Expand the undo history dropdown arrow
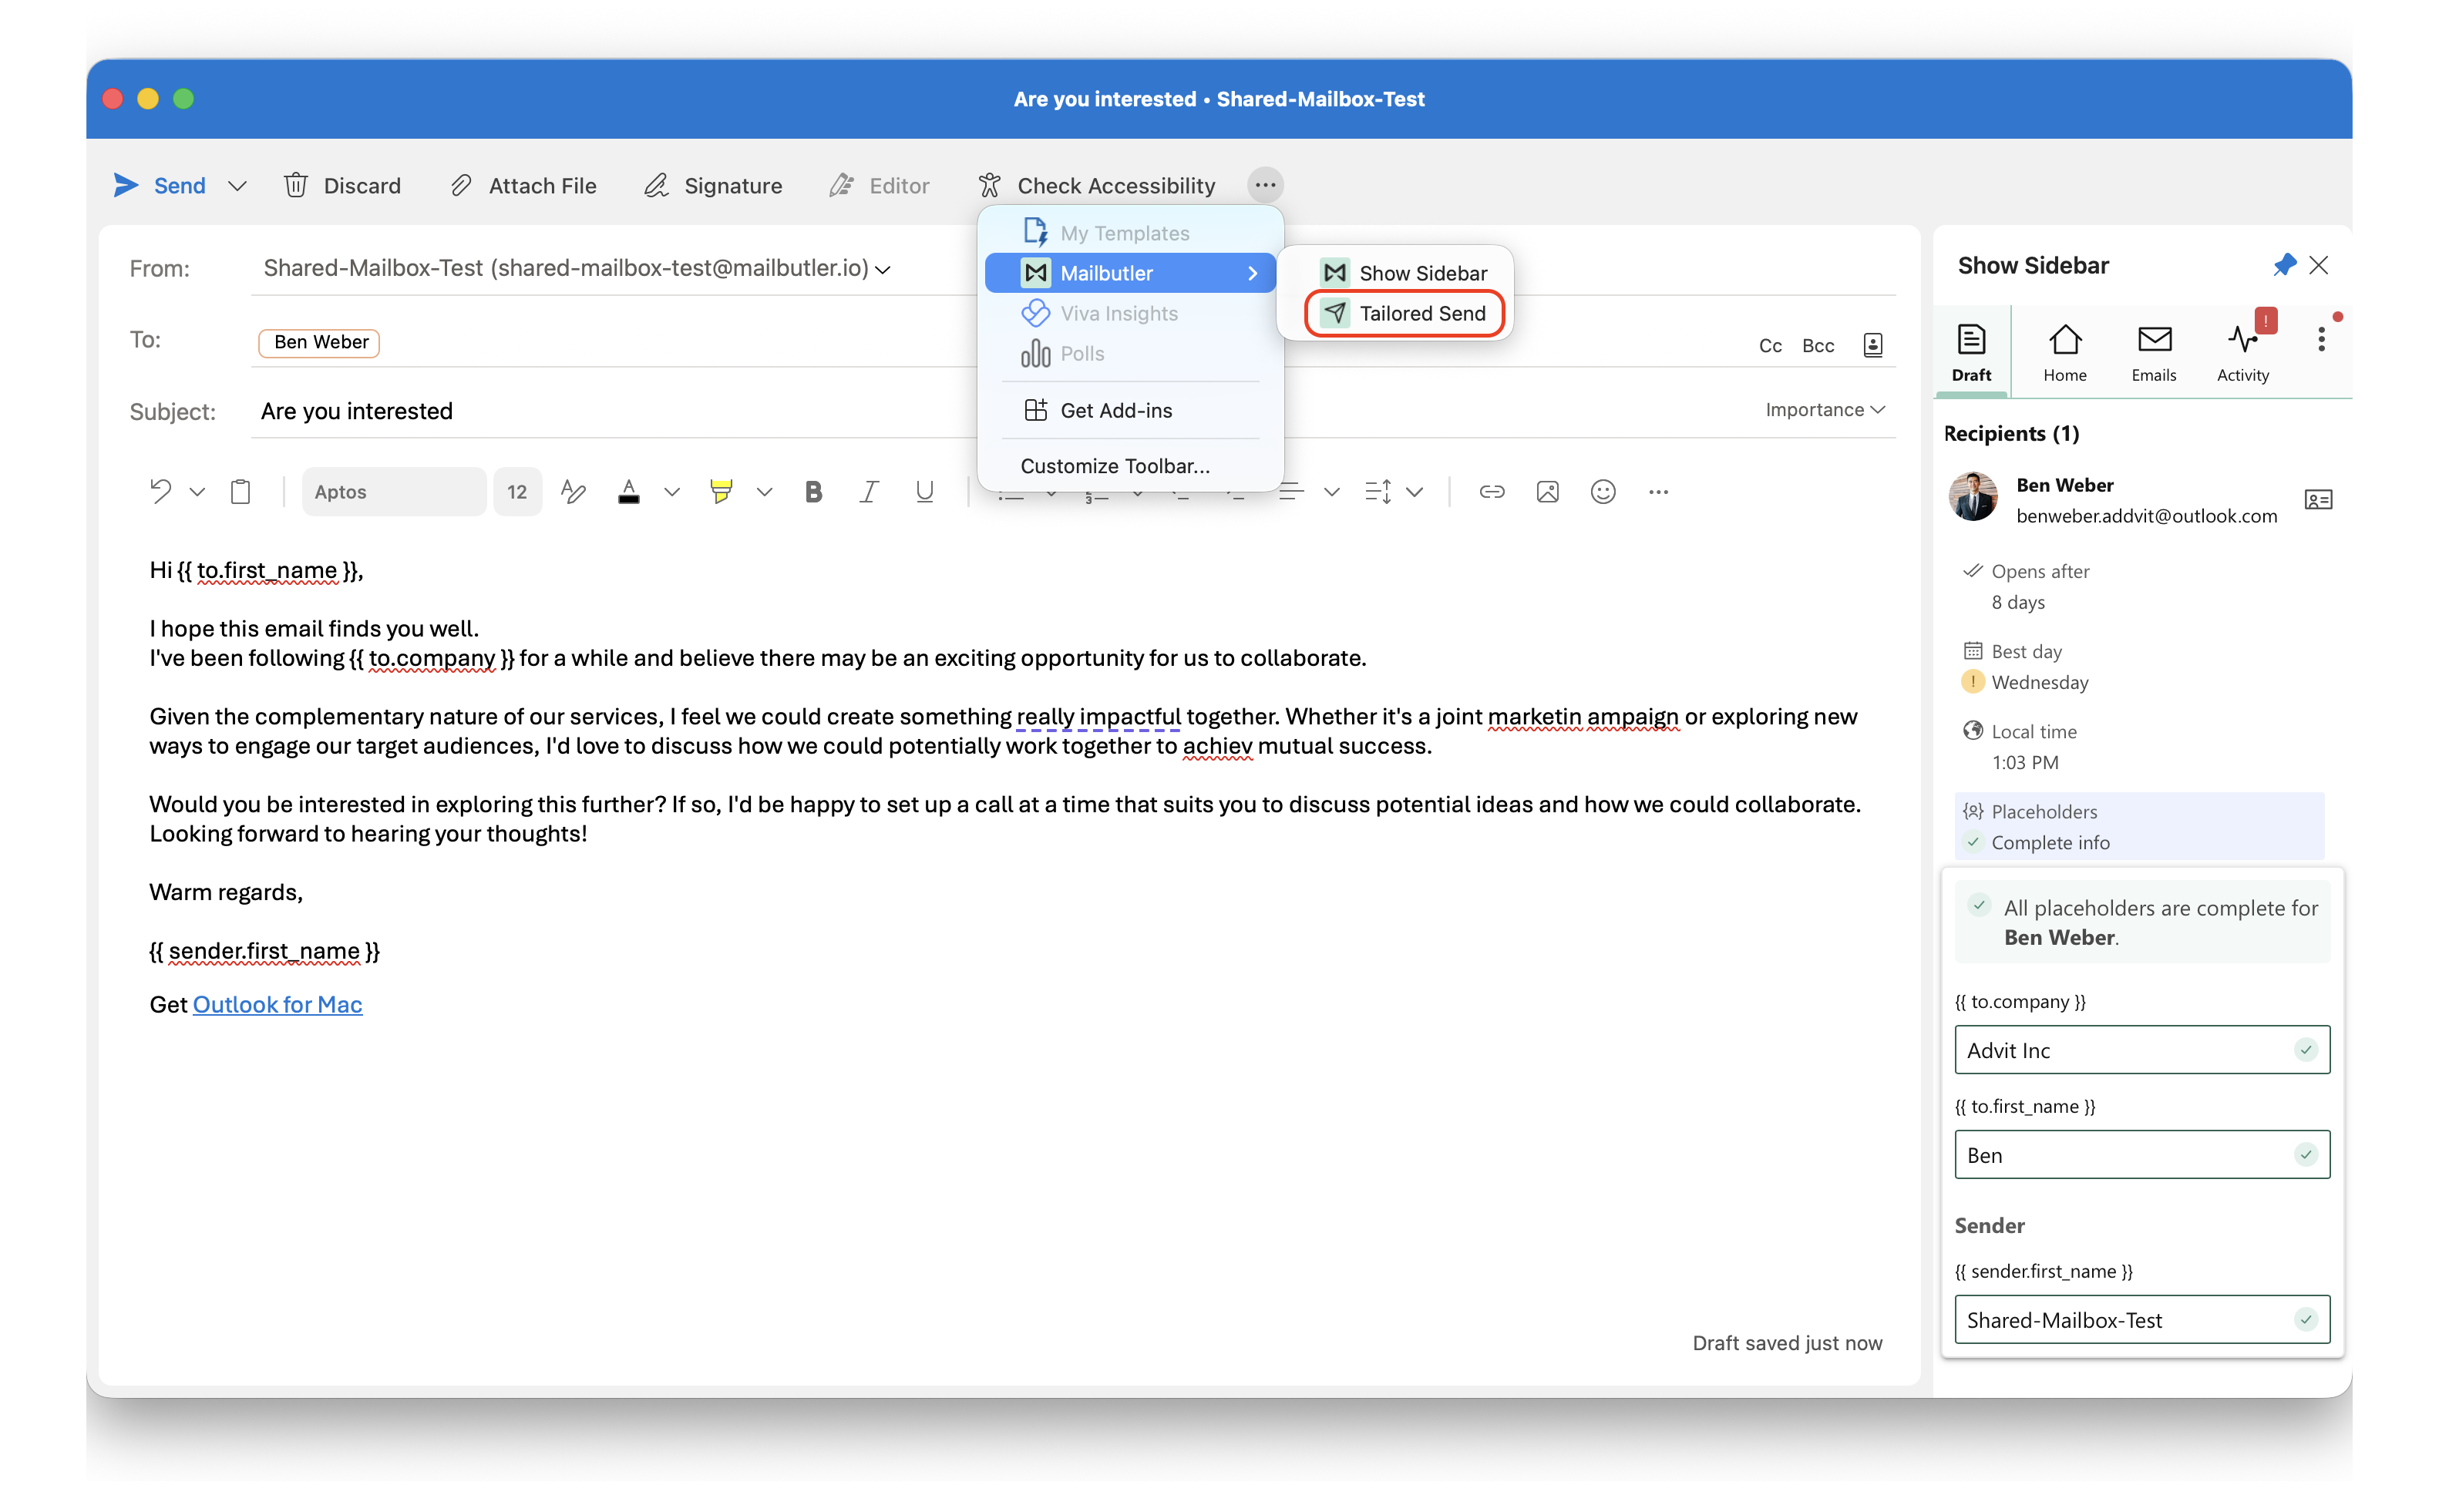Screen dimensions: 2439x1512 tap(197, 492)
